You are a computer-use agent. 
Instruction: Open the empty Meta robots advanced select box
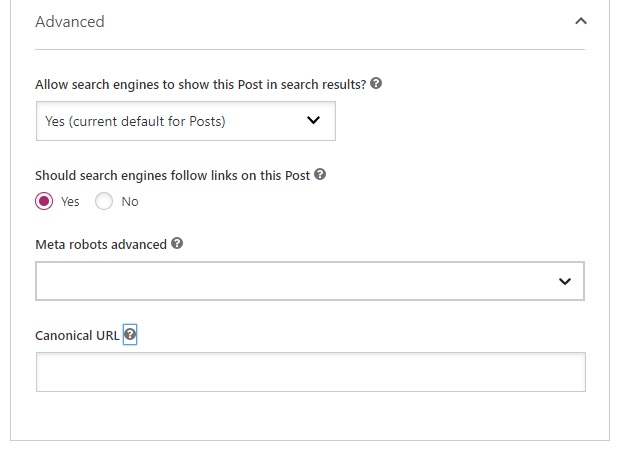(x=310, y=281)
